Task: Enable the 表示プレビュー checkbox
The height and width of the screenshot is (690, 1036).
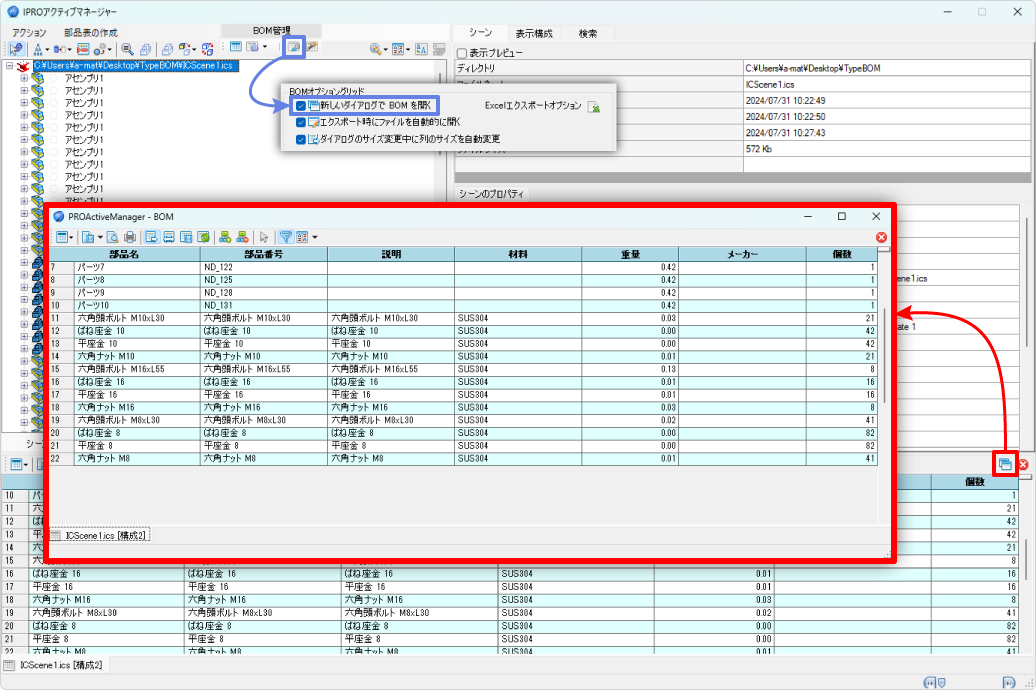Action: [x=461, y=53]
